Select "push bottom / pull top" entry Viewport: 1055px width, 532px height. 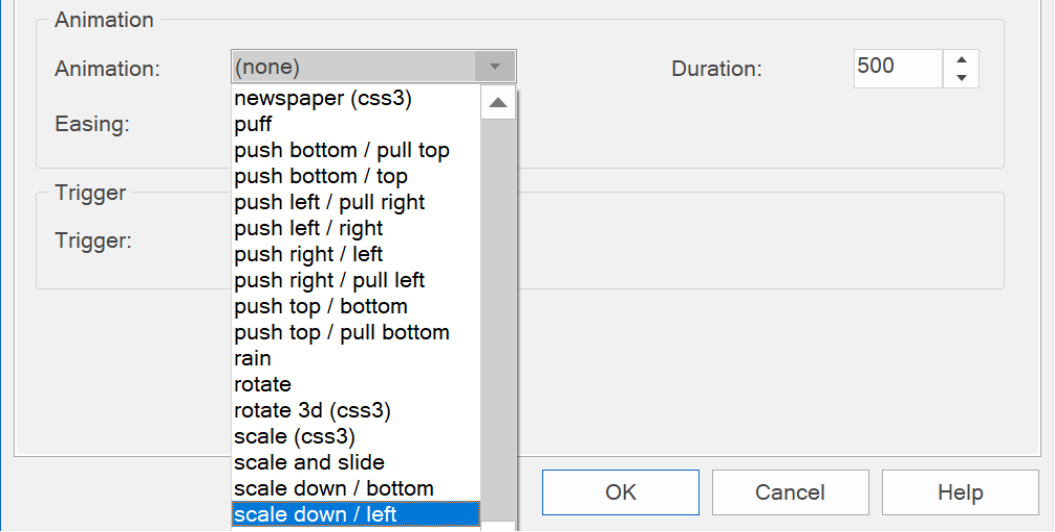[356, 151]
